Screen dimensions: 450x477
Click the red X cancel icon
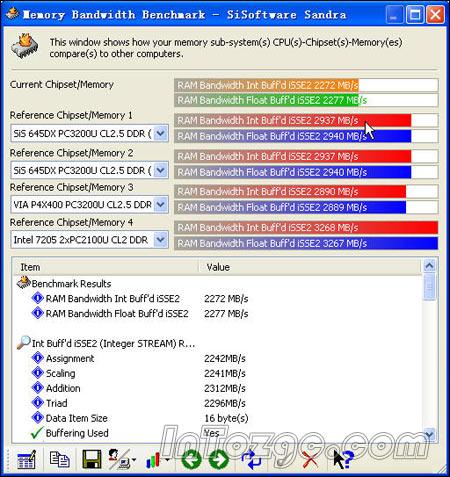(310, 460)
